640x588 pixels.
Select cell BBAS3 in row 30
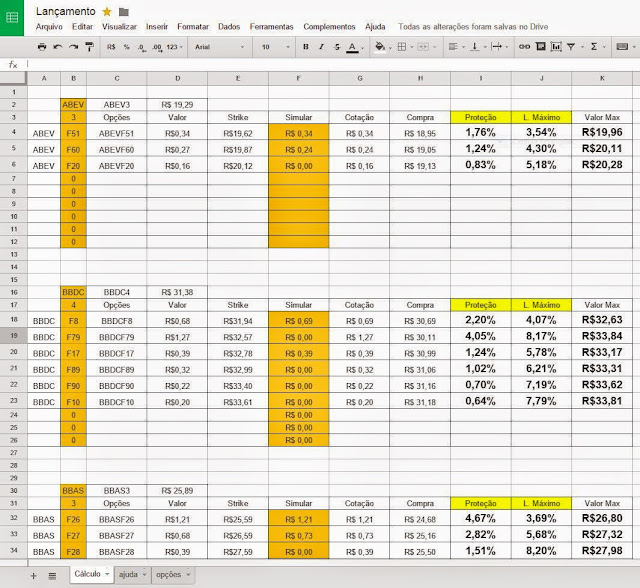[116, 491]
